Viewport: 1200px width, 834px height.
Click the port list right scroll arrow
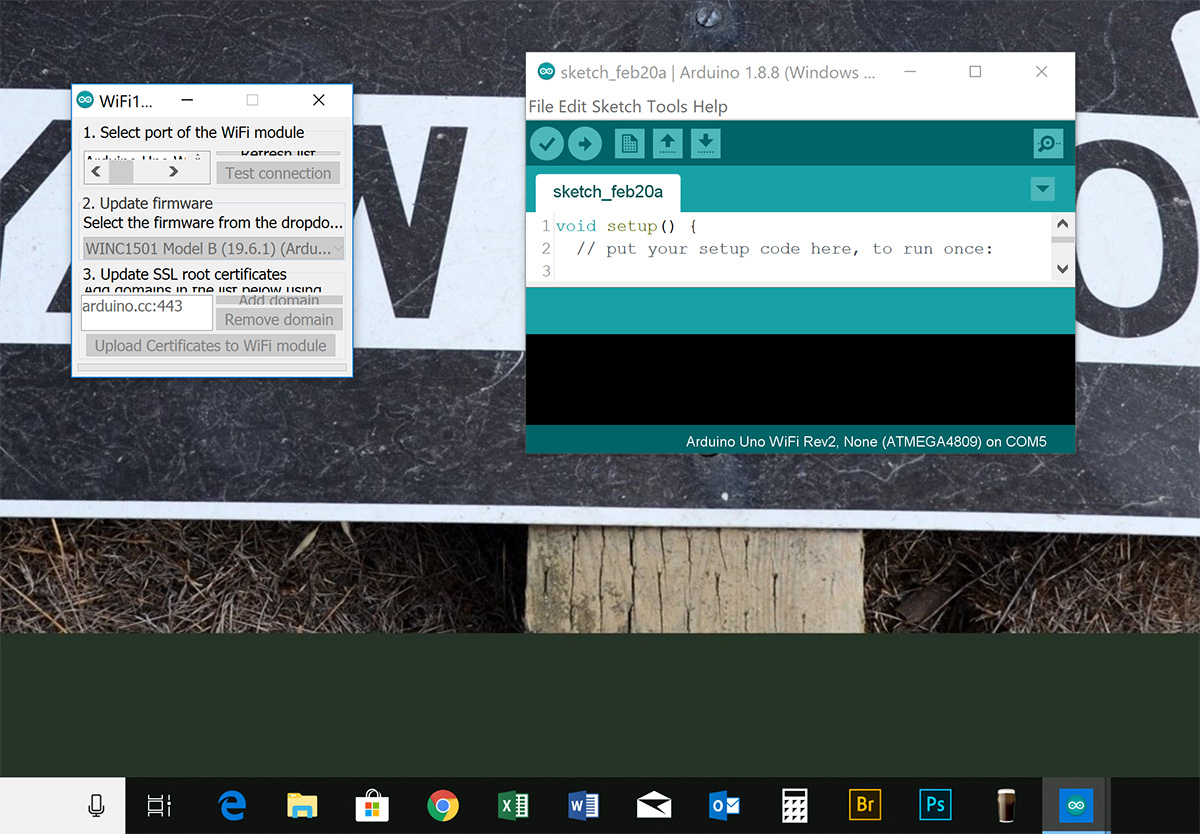pos(174,172)
